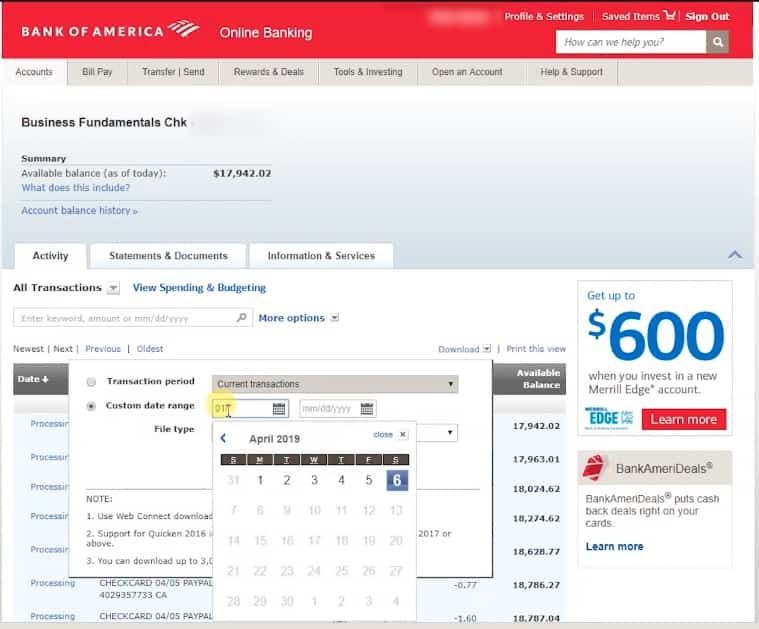Click the Bank of America logo
The image size is (759, 629).
110,30
